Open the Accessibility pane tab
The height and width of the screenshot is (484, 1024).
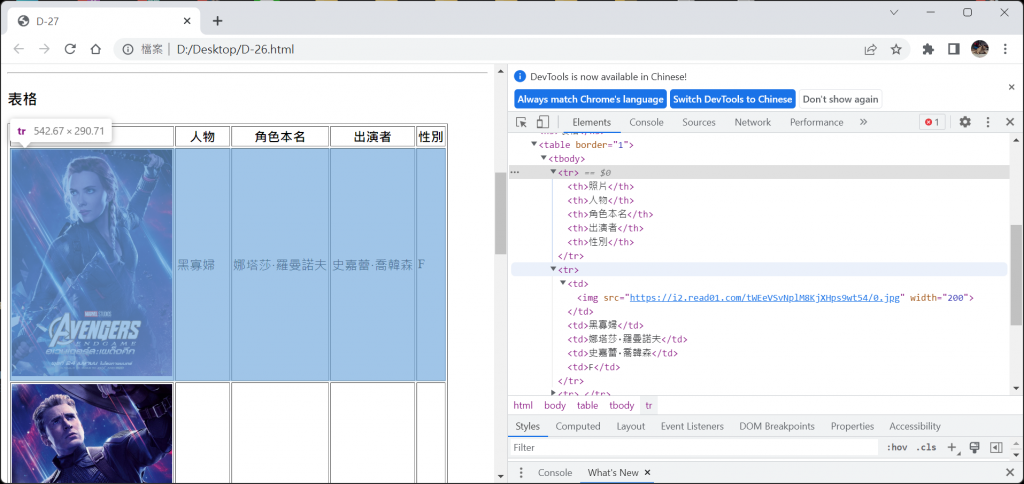pos(915,426)
